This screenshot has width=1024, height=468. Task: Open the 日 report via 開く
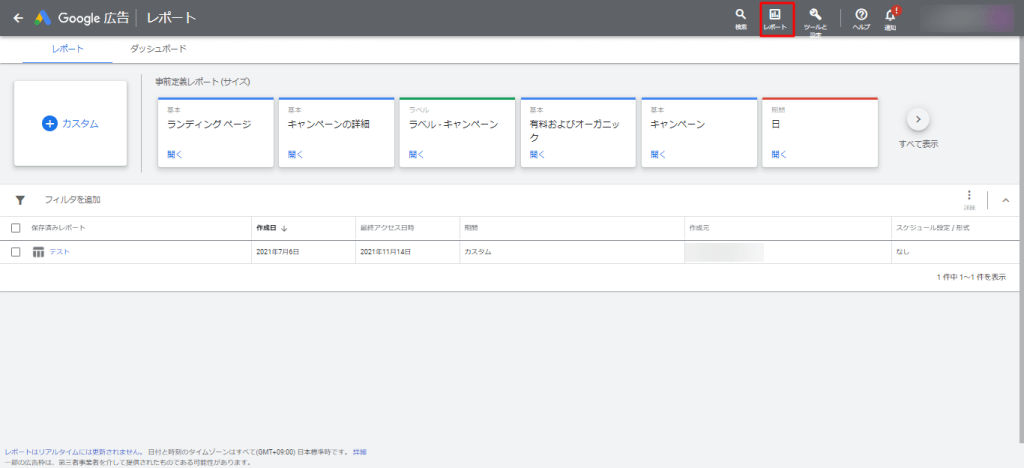click(x=779, y=155)
